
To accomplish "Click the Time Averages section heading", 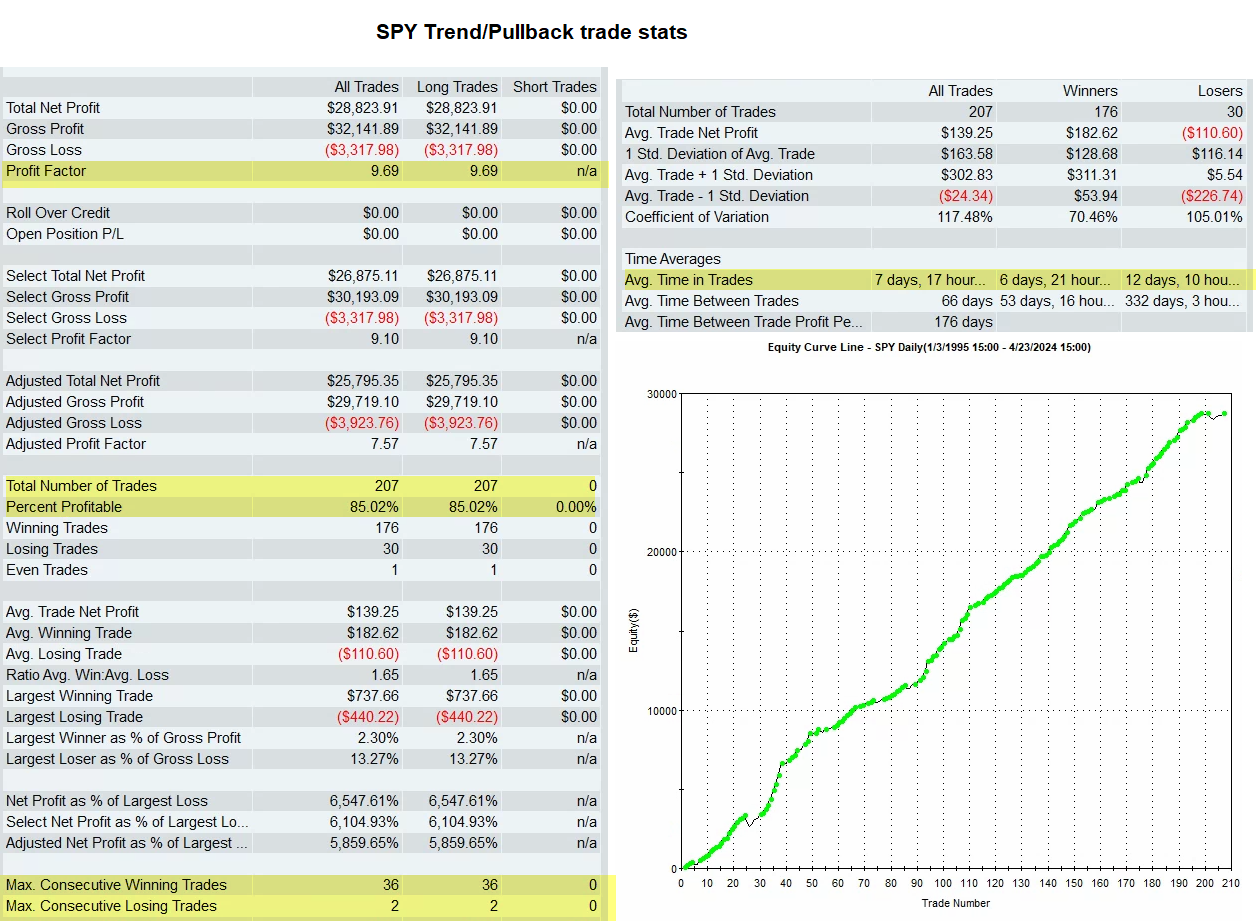I will pyautogui.click(x=673, y=259).
